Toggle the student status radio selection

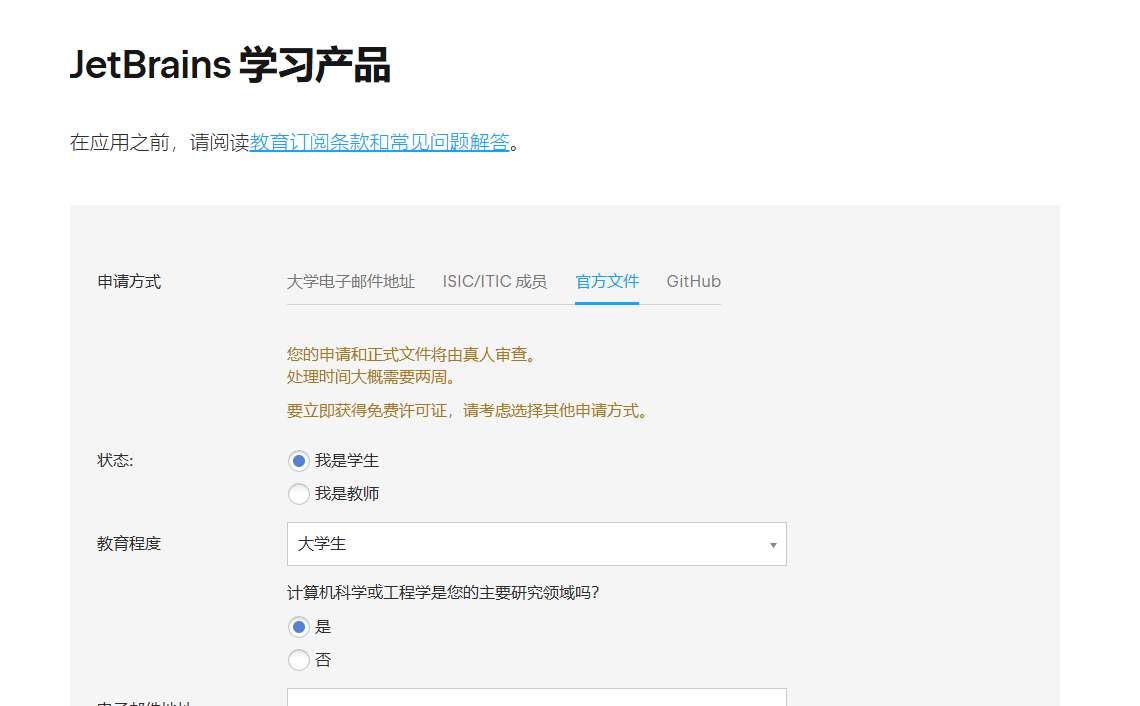(x=298, y=460)
